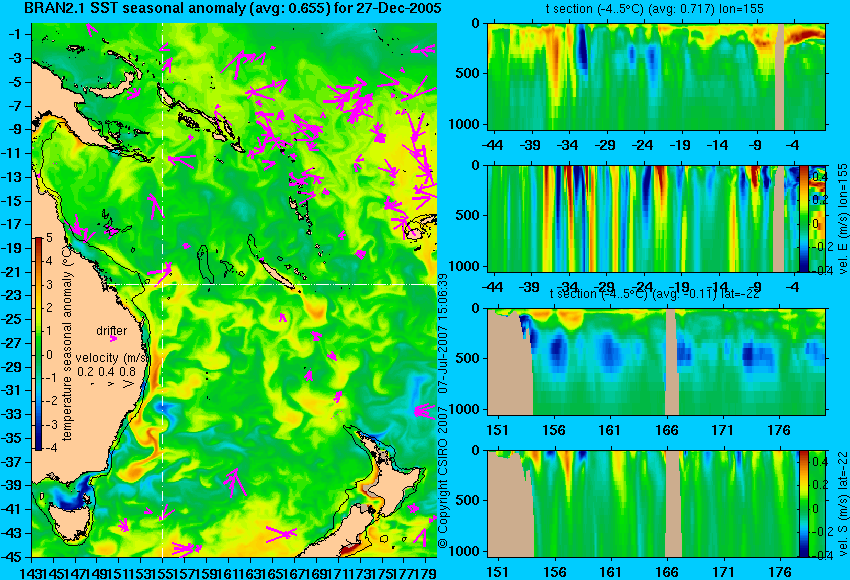The image size is (850, 580).
Task: Click the "t section ... lat=-22" panel title
Action: (654, 293)
